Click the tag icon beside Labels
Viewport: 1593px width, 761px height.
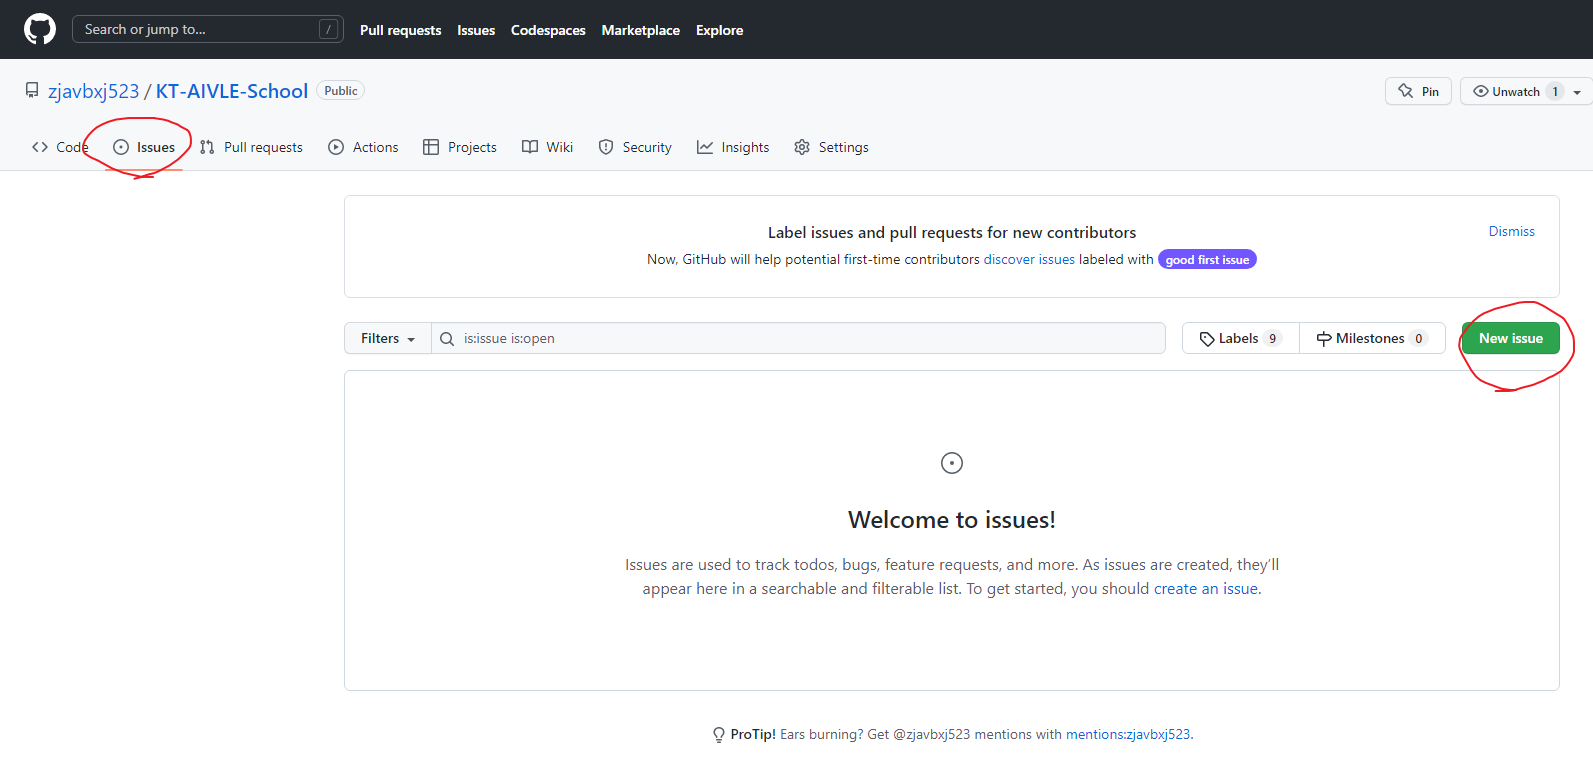1207,339
